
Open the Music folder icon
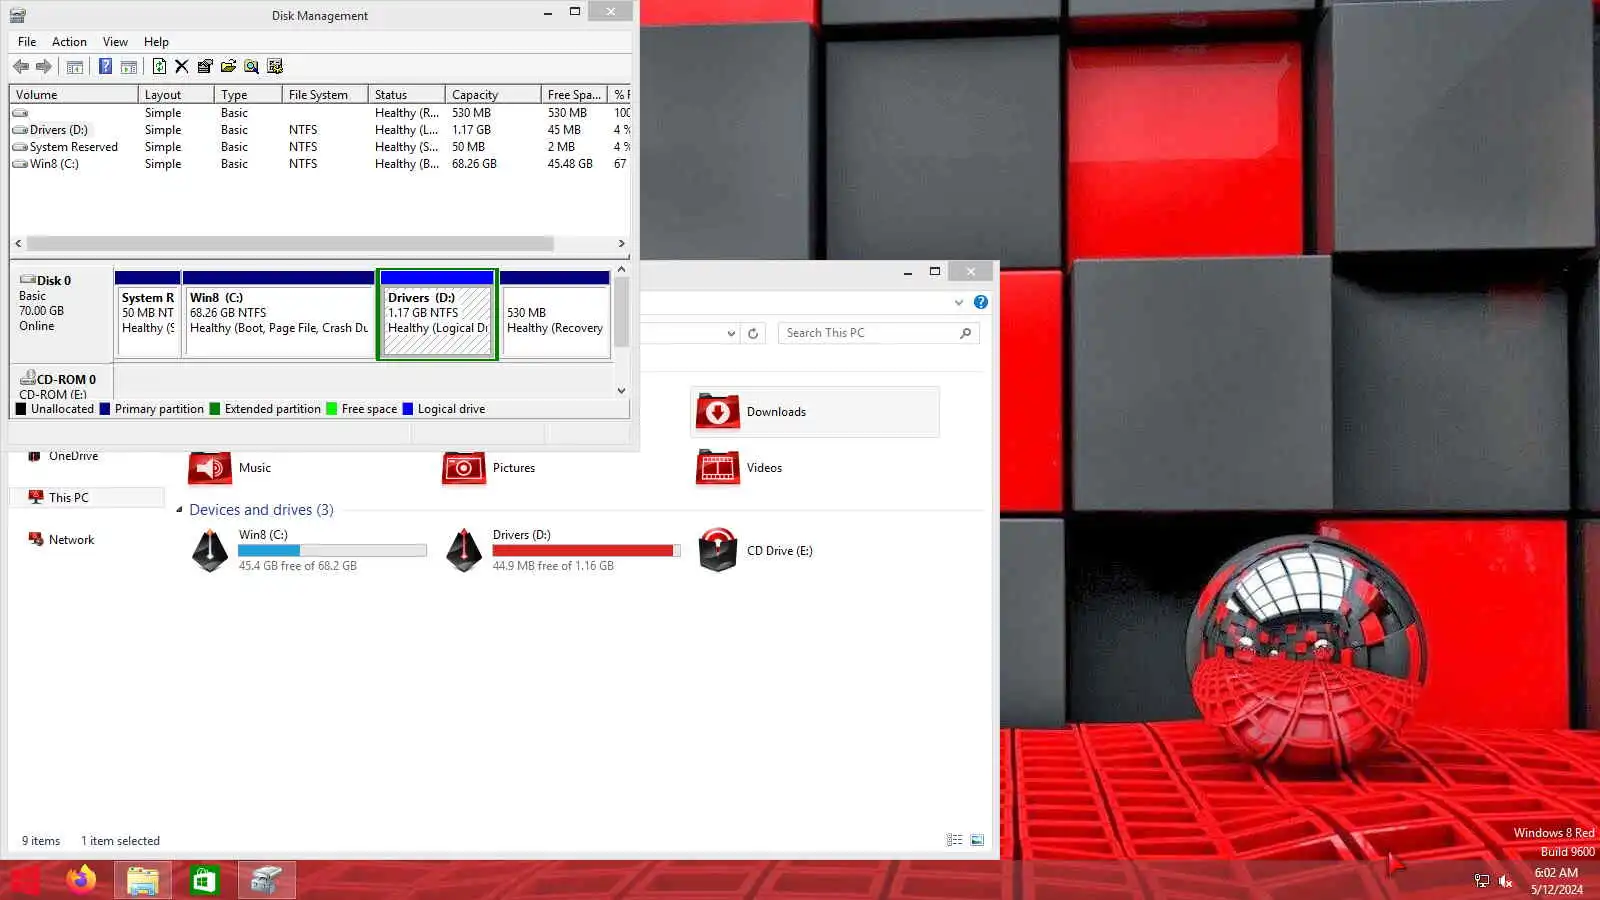tap(209, 468)
